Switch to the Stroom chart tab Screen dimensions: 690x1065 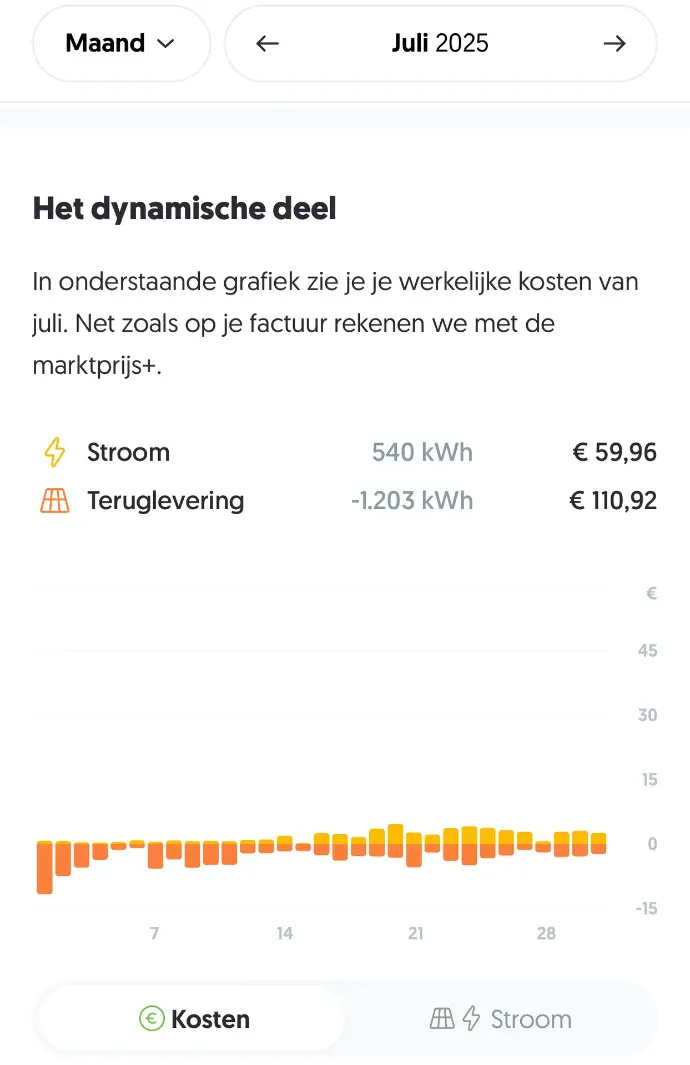tap(501, 1019)
